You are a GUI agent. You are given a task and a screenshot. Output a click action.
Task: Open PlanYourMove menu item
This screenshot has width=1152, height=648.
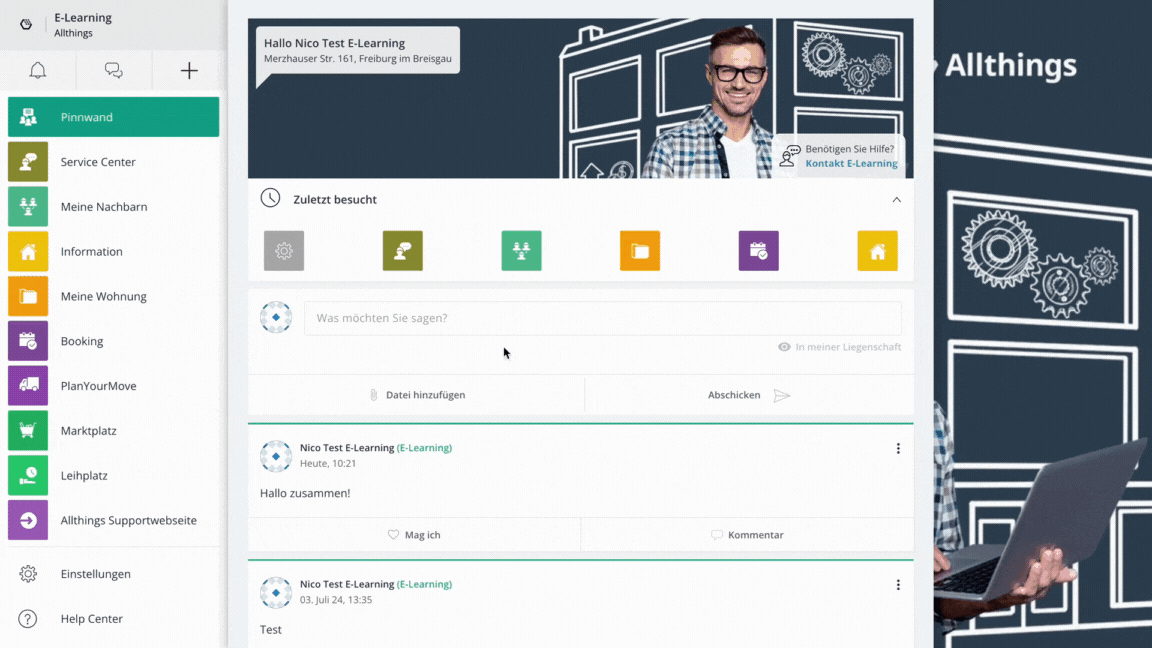[113, 386]
